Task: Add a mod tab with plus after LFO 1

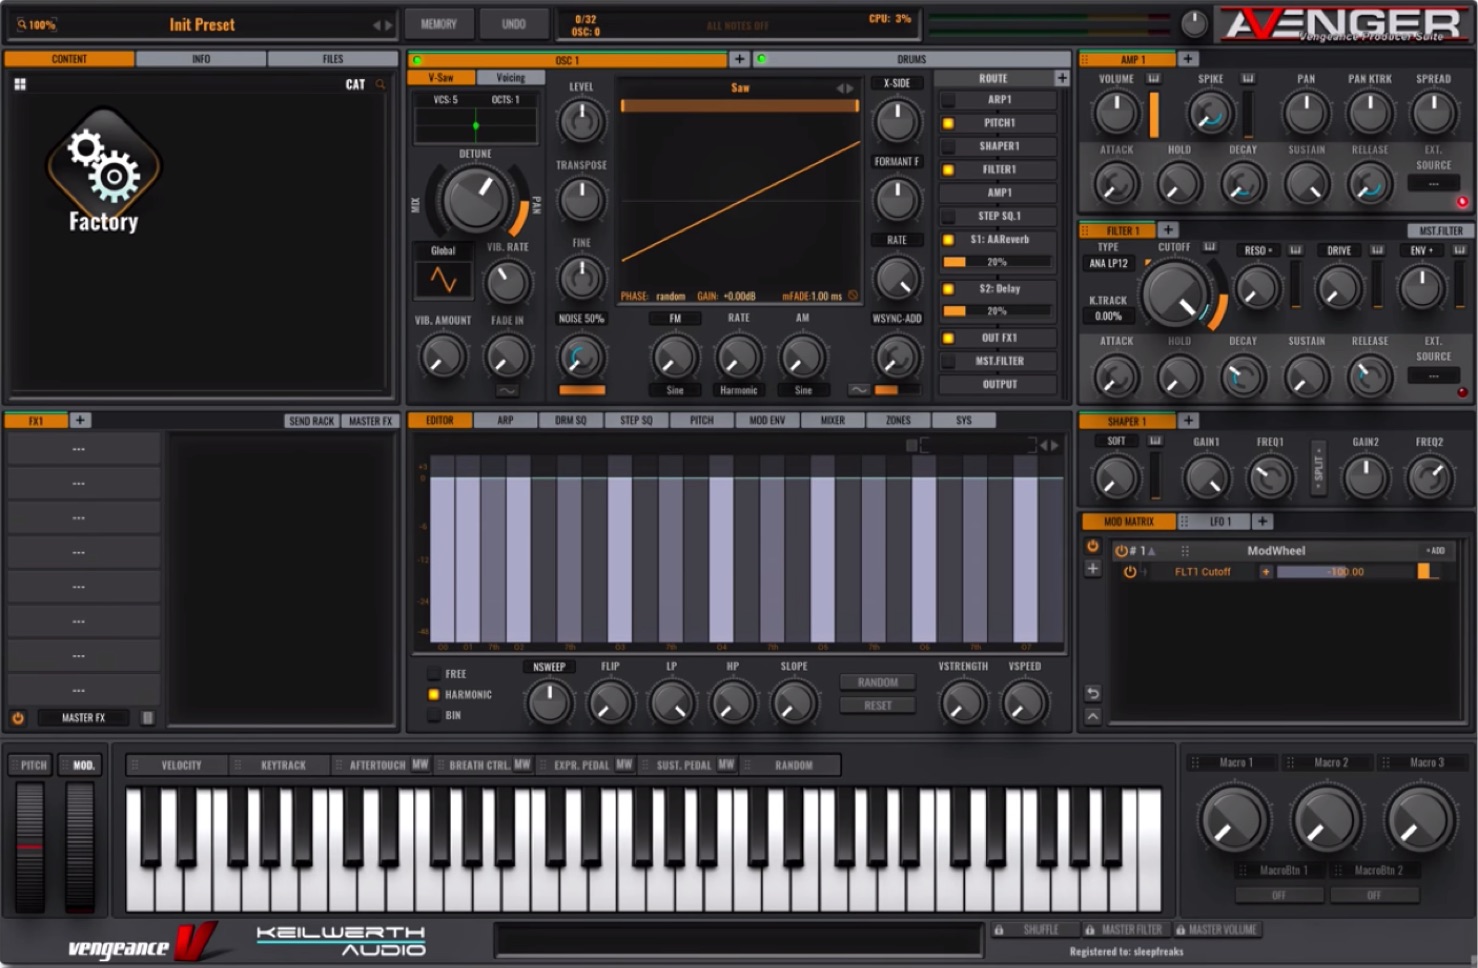Action: [x=1262, y=521]
